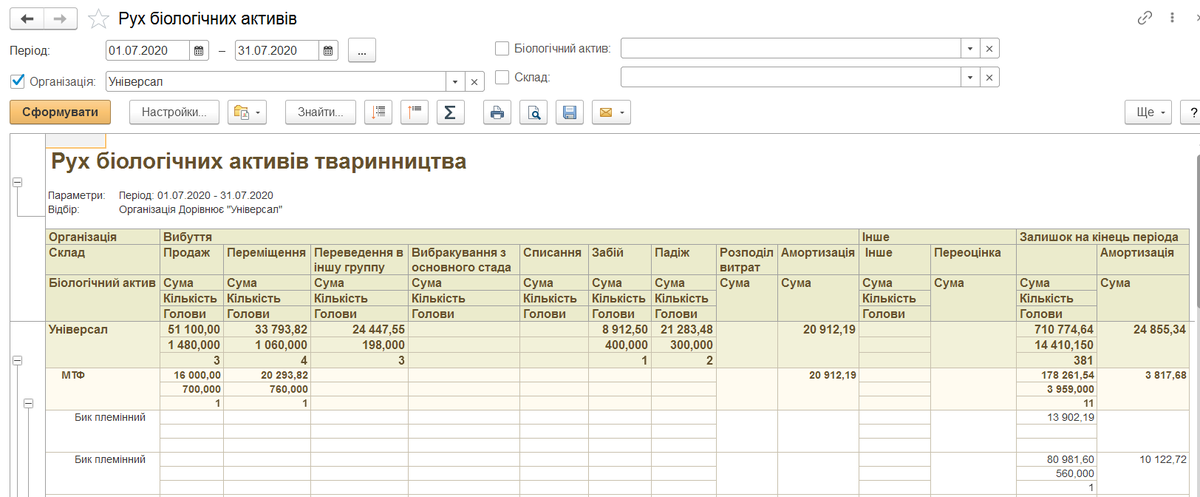Select ending balance 710 774,64 cell
The height and width of the screenshot is (497, 1200).
click(x=1056, y=328)
